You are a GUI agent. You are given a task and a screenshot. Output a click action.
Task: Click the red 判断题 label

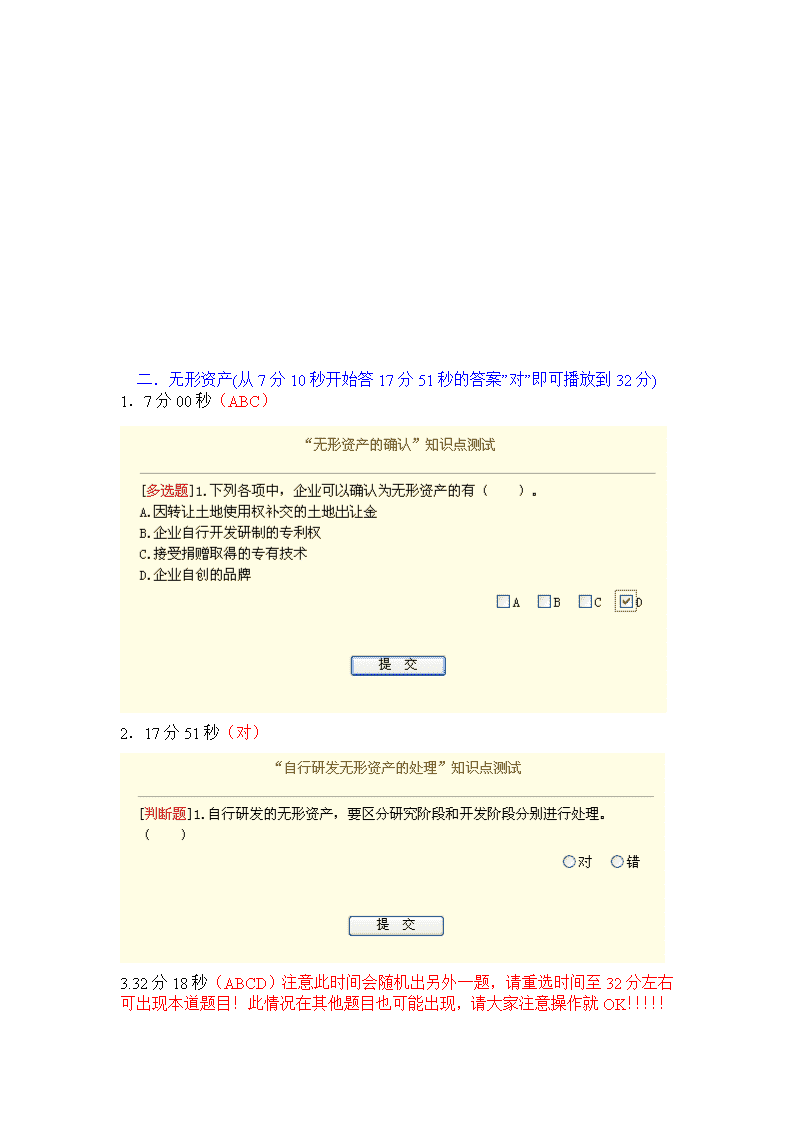tap(165, 814)
